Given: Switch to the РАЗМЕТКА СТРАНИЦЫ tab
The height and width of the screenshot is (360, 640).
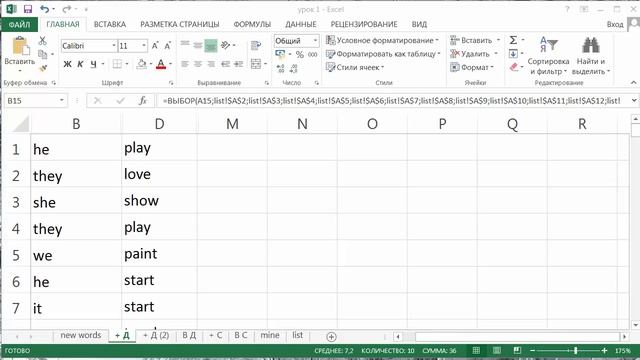Looking at the screenshot, I should click(180, 24).
